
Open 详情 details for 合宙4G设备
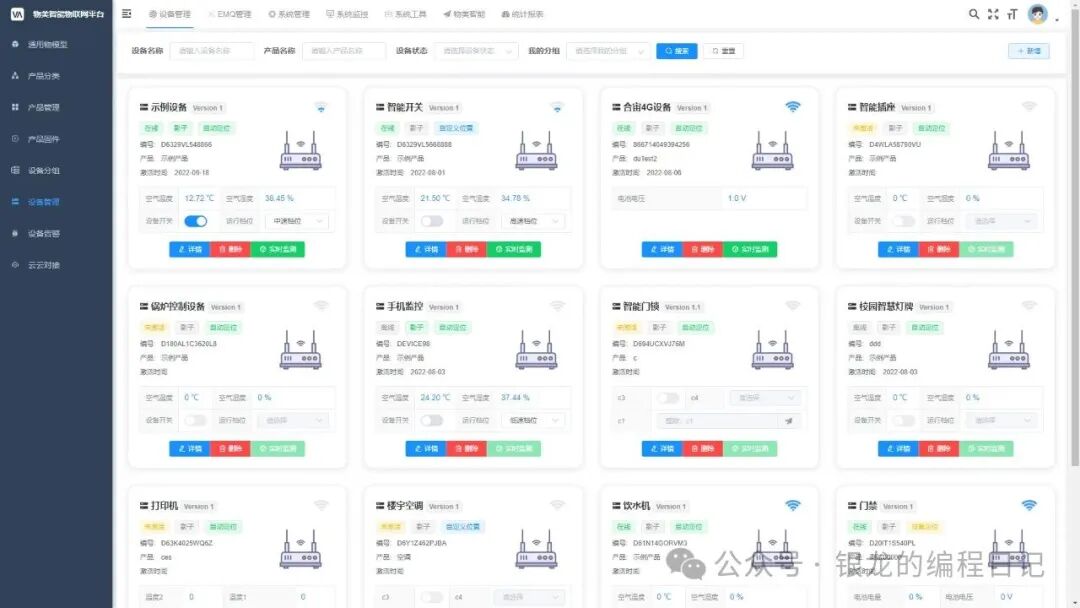click(x=662, y=249)
